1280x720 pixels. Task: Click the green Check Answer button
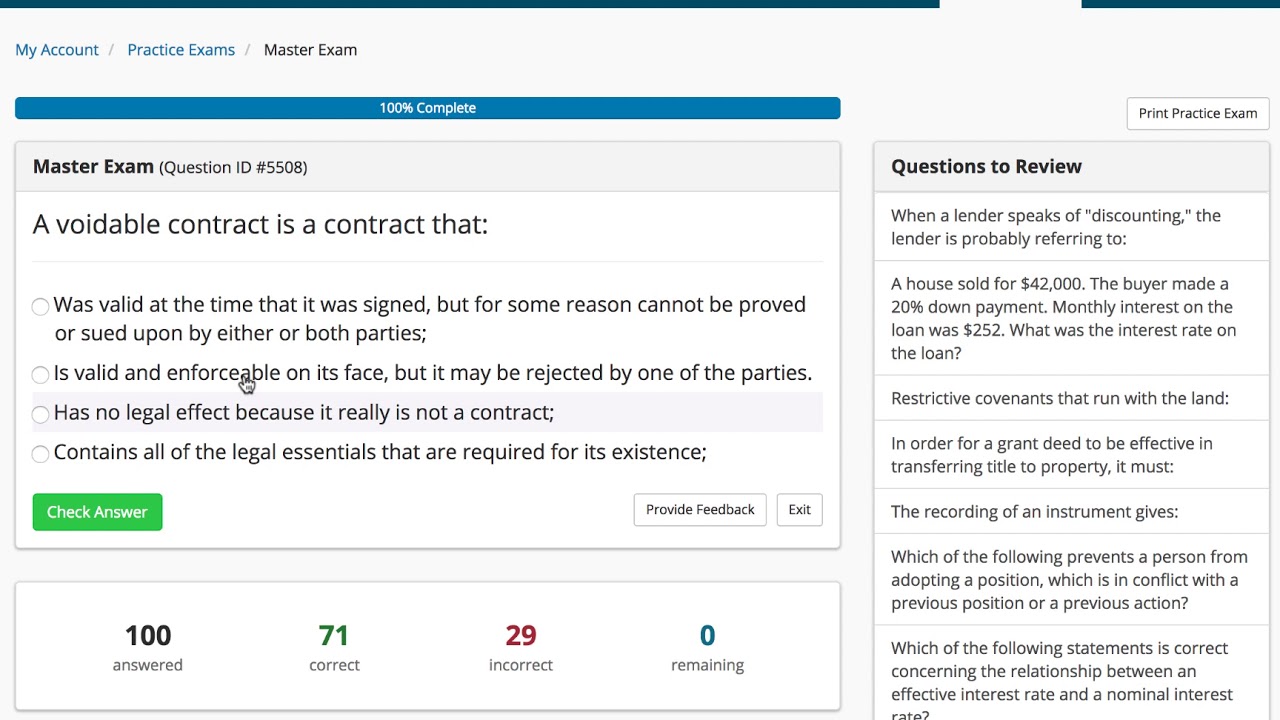[97, 512]
